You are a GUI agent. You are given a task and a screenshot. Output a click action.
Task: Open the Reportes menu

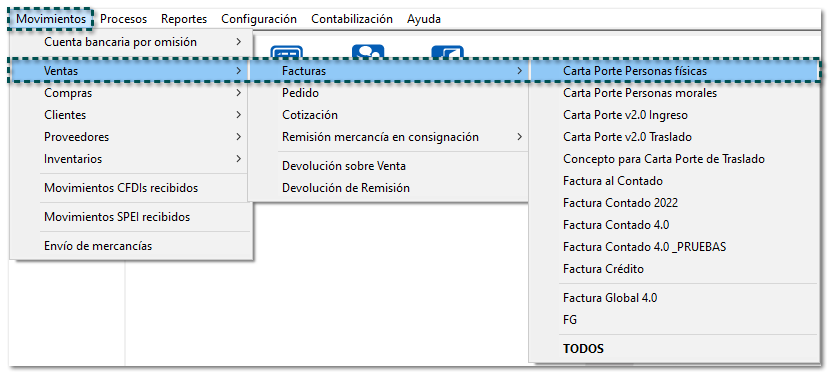tap(184, 19)
